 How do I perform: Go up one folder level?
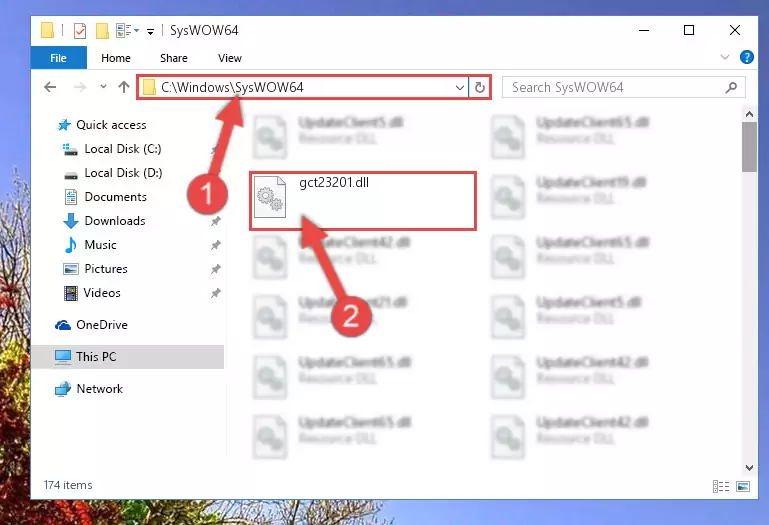[x=124, y=87]
